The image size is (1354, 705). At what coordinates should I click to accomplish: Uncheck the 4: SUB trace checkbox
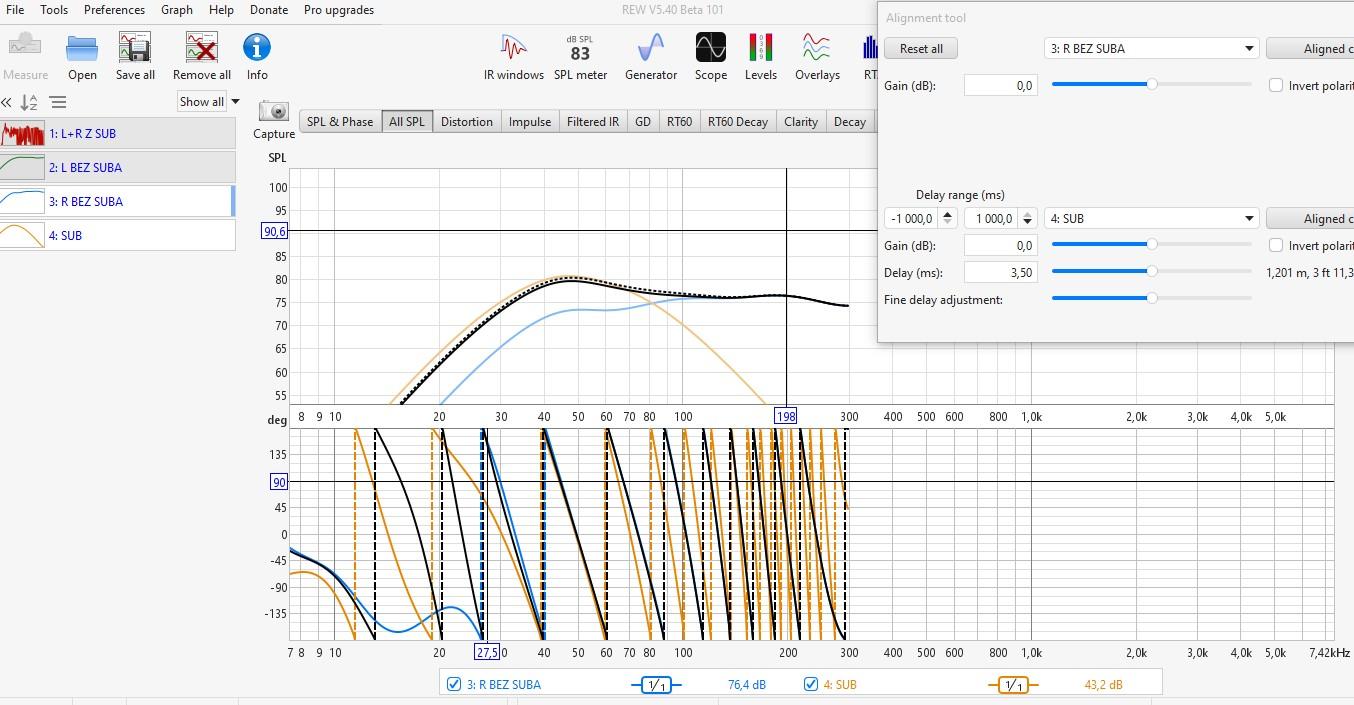point(811,685)
